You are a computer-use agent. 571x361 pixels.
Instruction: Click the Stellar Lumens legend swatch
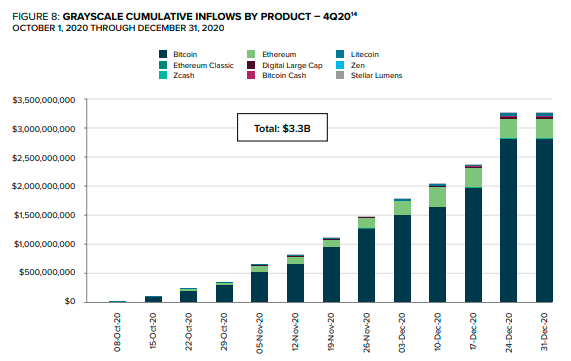pyautogui.click(x=340, y=75)
